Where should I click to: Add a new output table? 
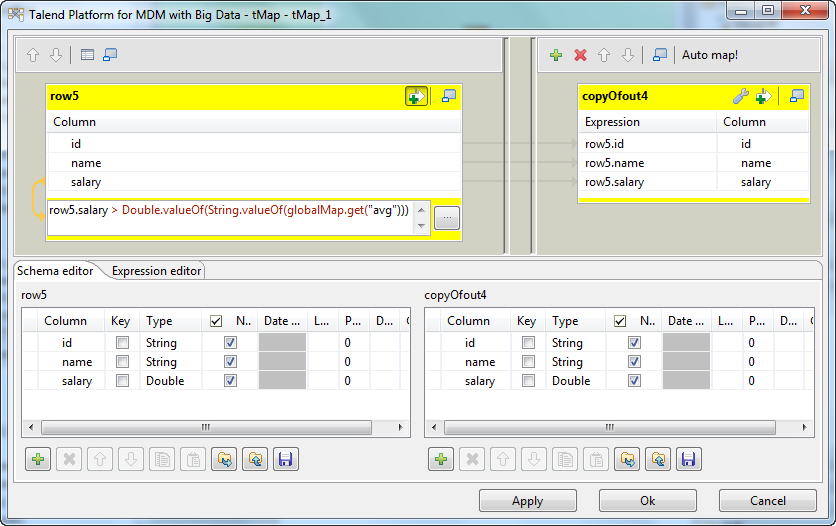556,55
